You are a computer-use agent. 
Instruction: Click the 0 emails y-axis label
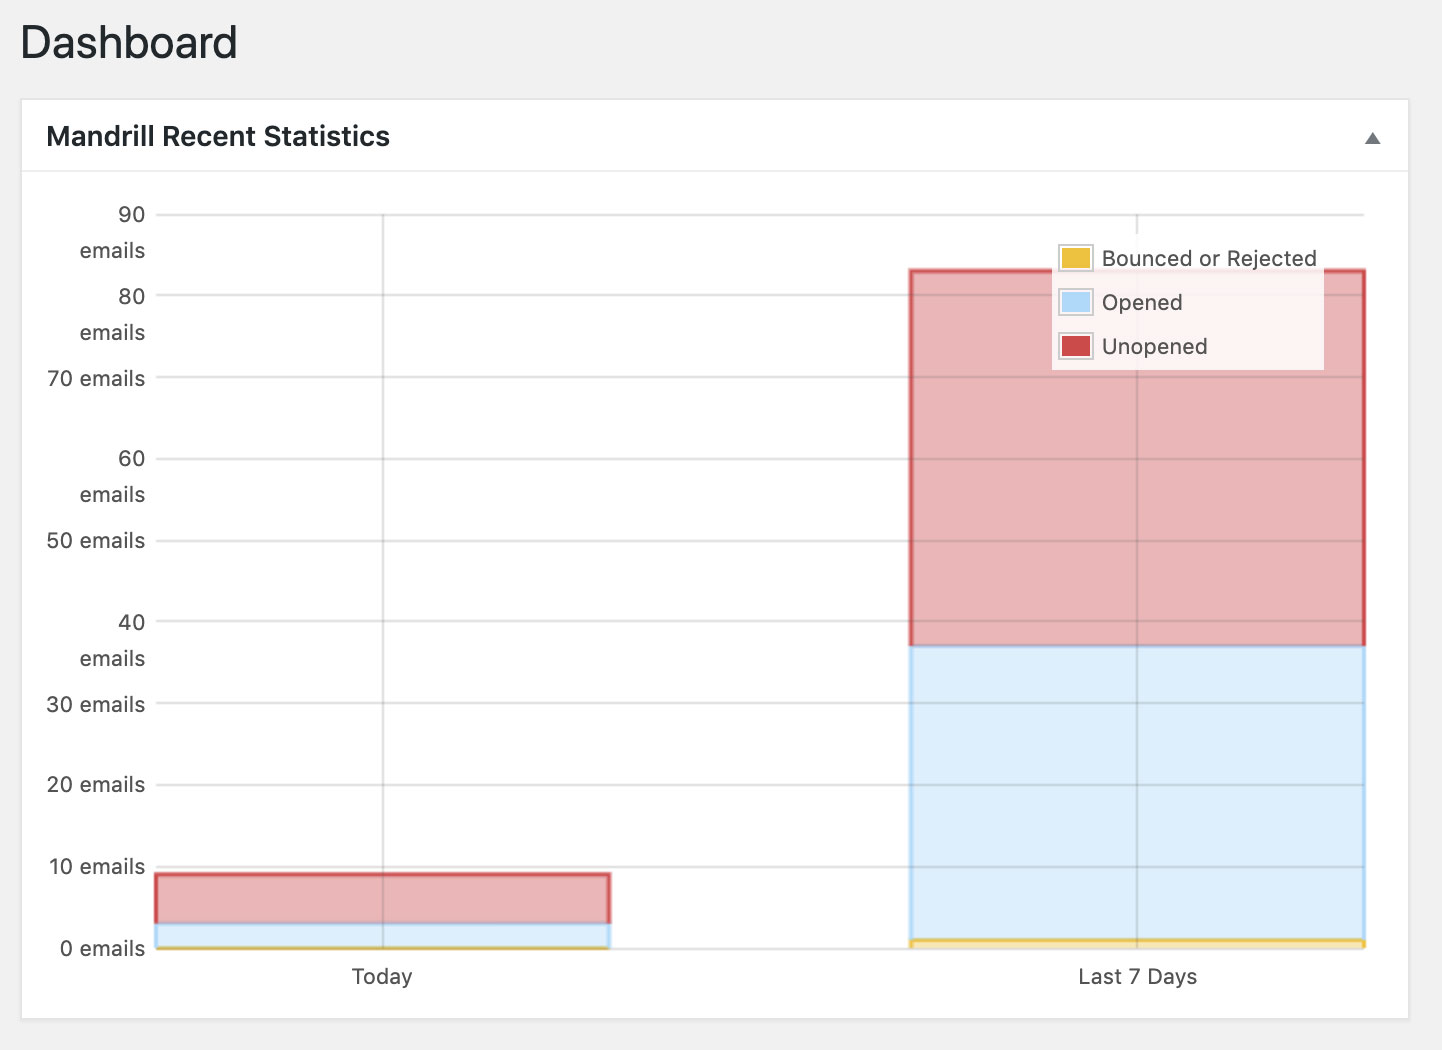tap(102, 948)
